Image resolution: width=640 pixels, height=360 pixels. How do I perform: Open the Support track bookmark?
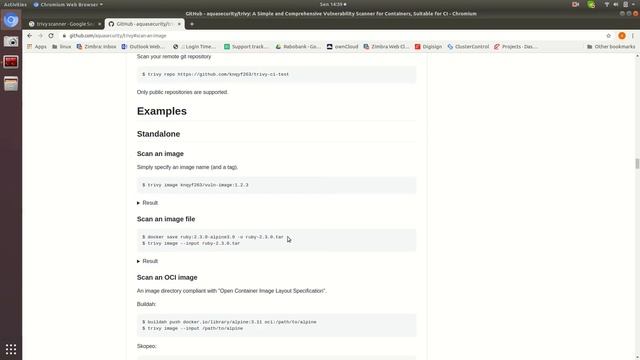(246, 47)
